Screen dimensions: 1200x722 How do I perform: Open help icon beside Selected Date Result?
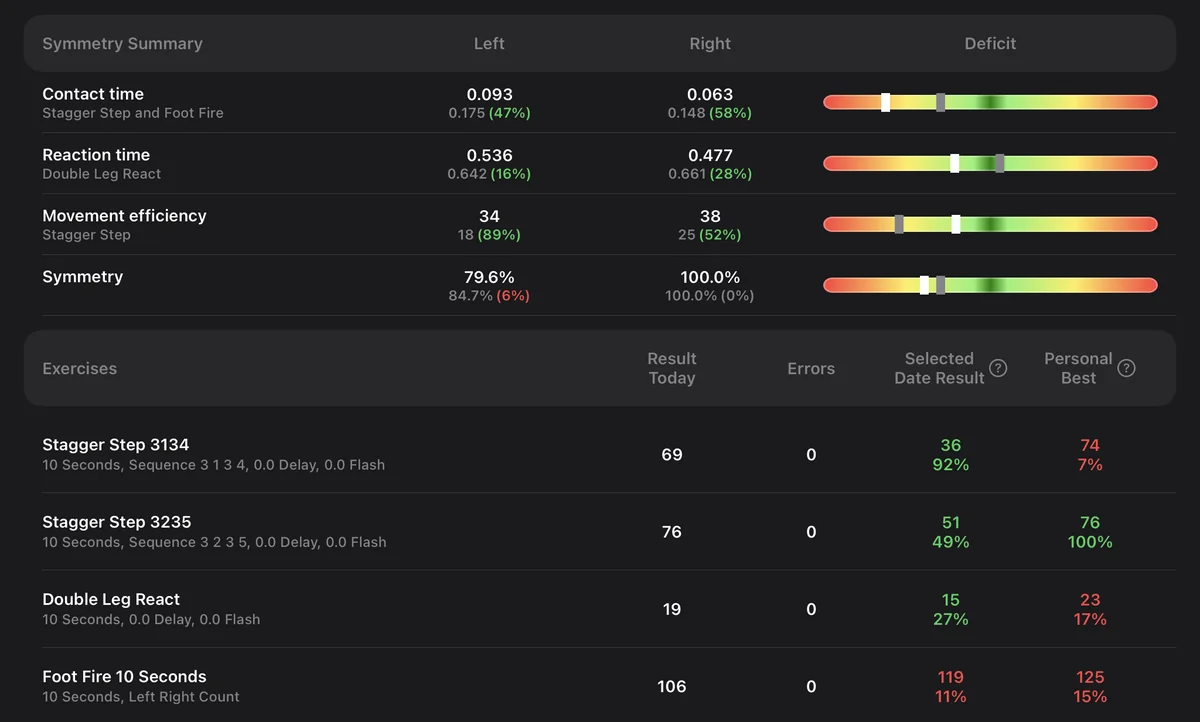coord(998,368)
